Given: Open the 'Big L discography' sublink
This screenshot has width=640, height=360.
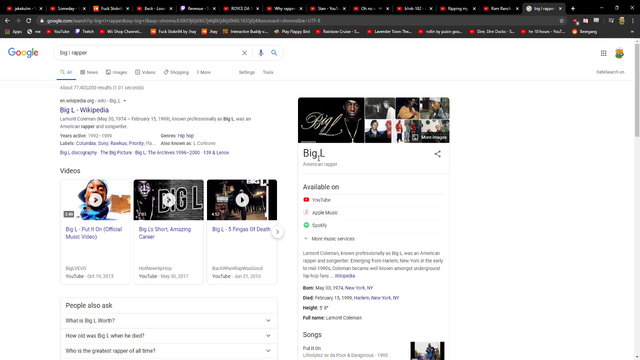Looking at the screenshot, I should (78, 153).
